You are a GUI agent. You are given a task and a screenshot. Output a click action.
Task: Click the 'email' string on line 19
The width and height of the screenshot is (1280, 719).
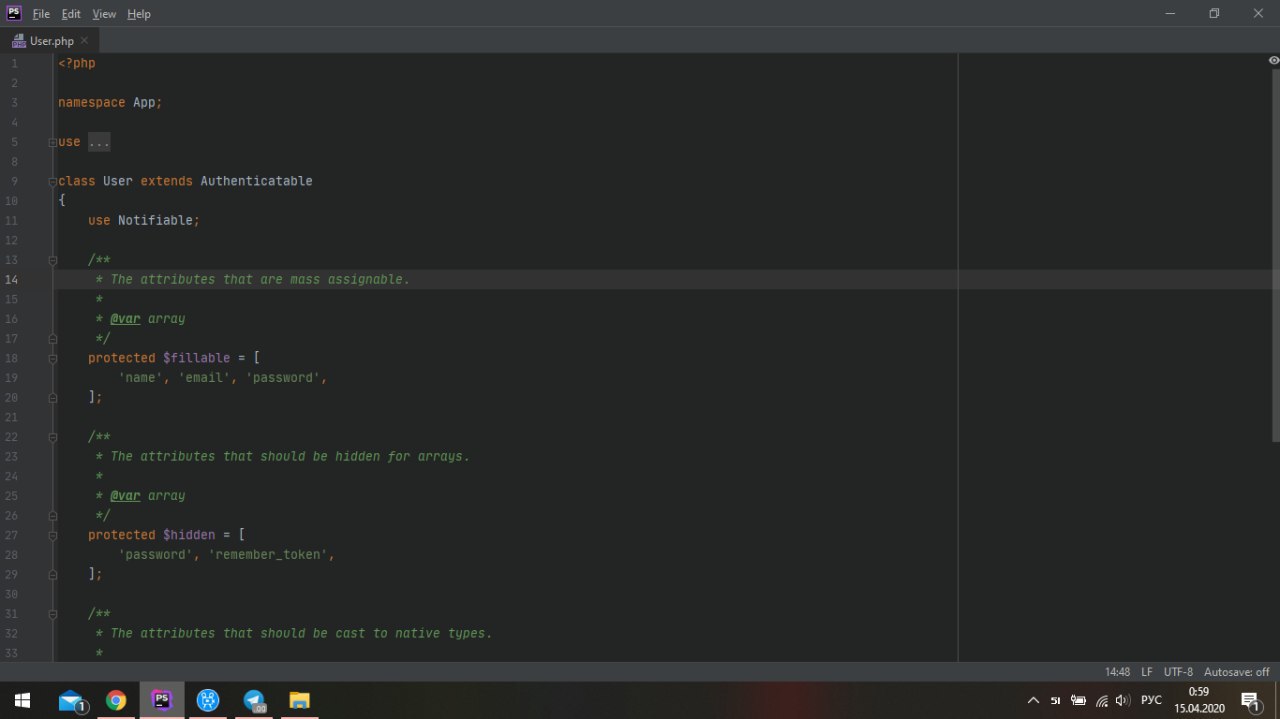tap(204, 378)
